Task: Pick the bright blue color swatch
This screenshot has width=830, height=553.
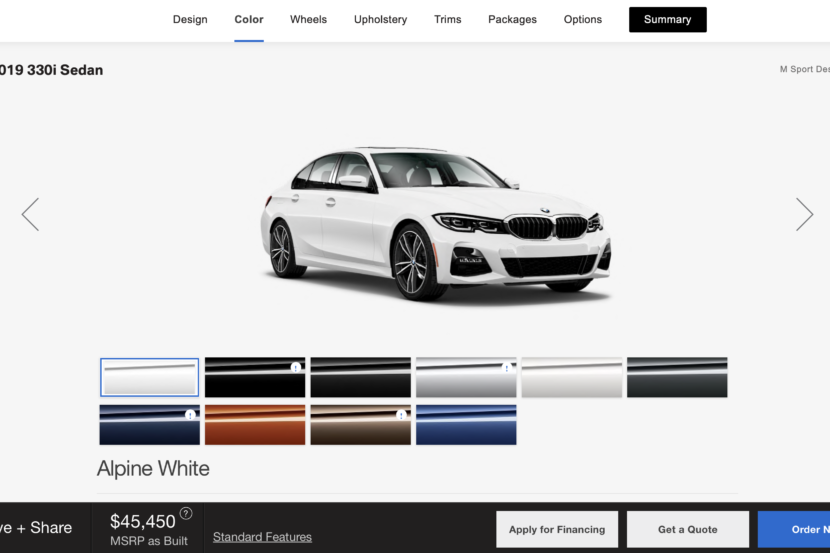Action: 466,425
